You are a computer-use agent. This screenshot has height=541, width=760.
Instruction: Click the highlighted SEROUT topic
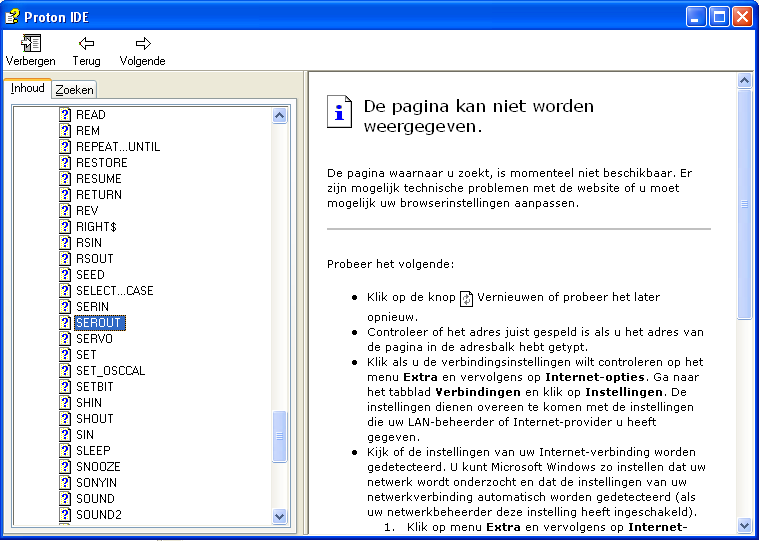click(x=100, y=323)
